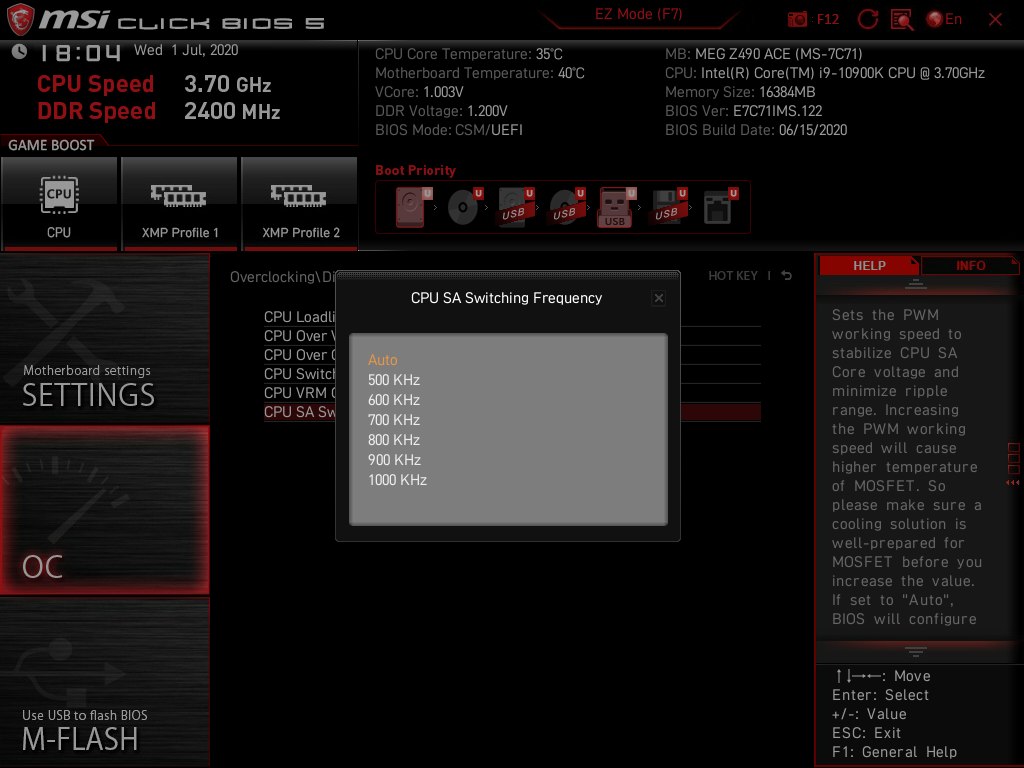Click the screenshot camera icon near F12

797,18
